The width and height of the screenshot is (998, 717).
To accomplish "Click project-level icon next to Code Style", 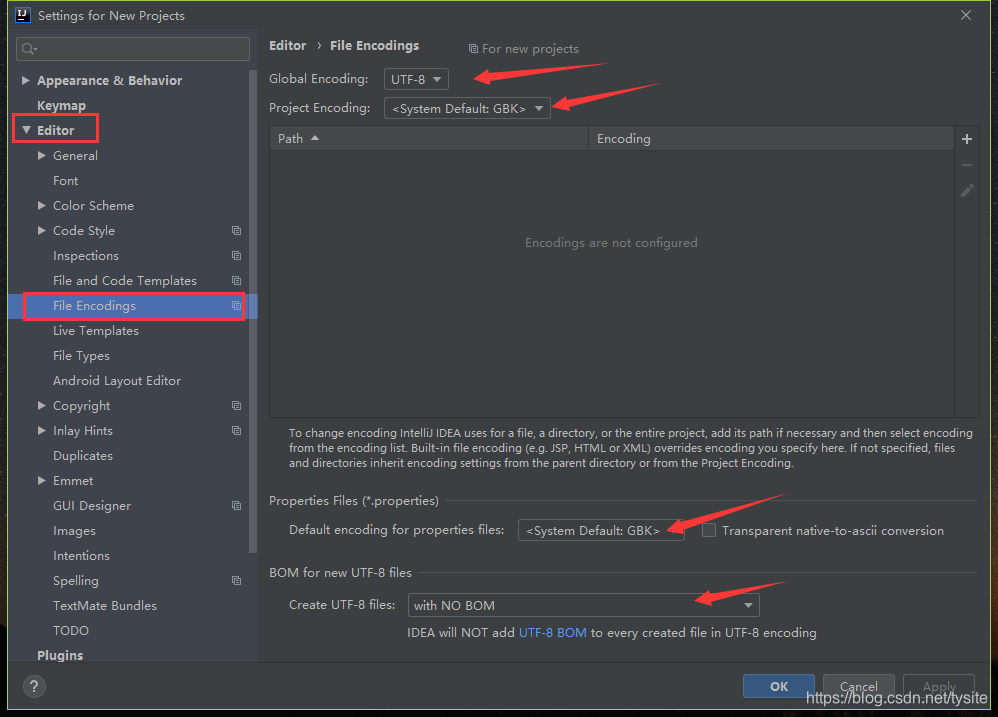I will [236, 231].
